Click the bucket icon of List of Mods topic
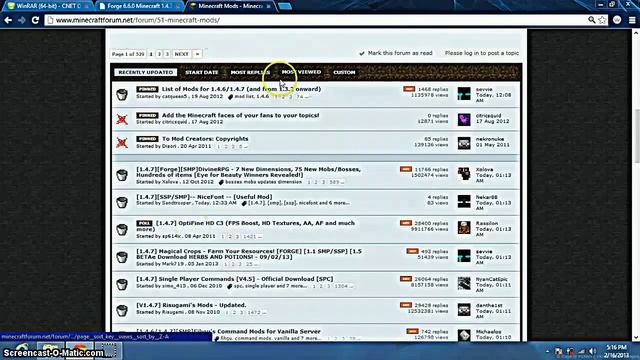Image resolution: width=640 pixels, height=360 pixels. point(122,94)
